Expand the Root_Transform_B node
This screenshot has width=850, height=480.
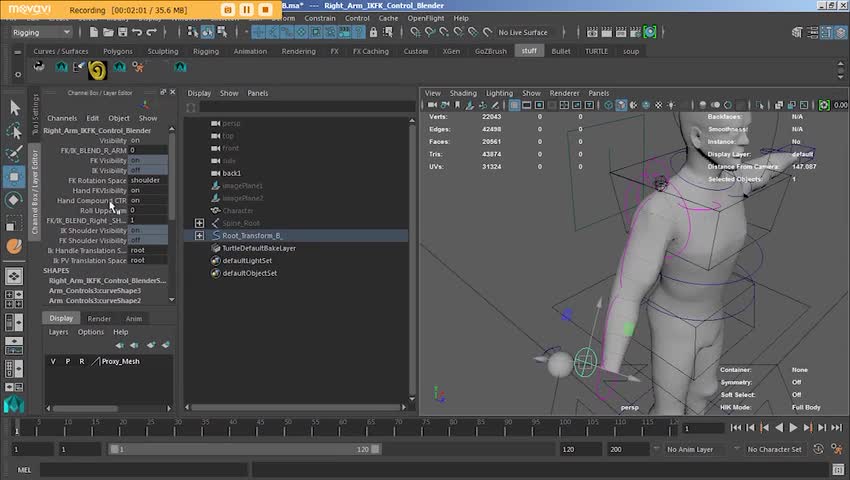point(199,235)
